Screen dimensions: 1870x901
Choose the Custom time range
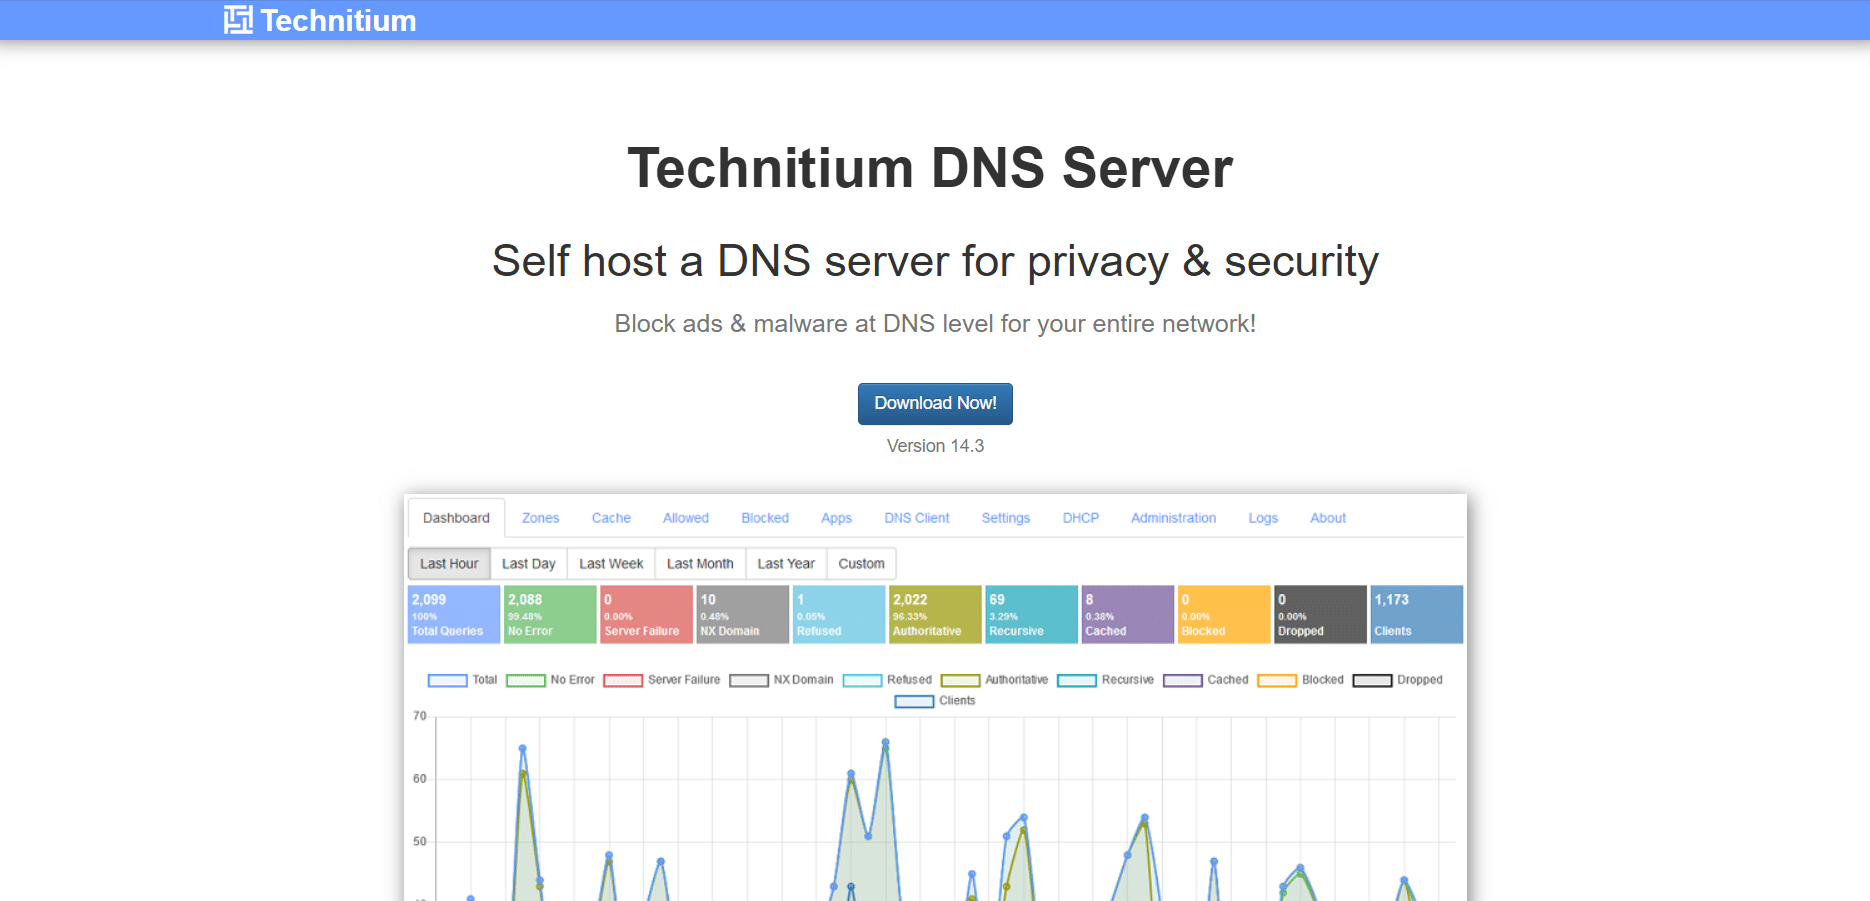point(861,564)
